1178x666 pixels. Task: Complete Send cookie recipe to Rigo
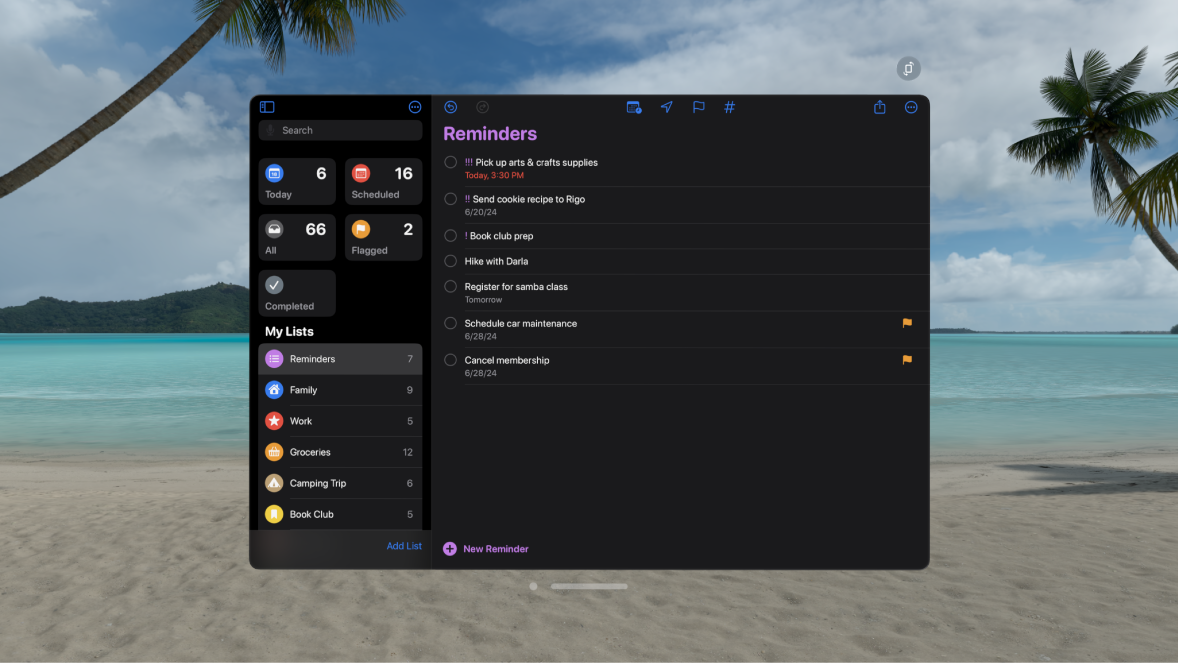[x=451, y=199]
